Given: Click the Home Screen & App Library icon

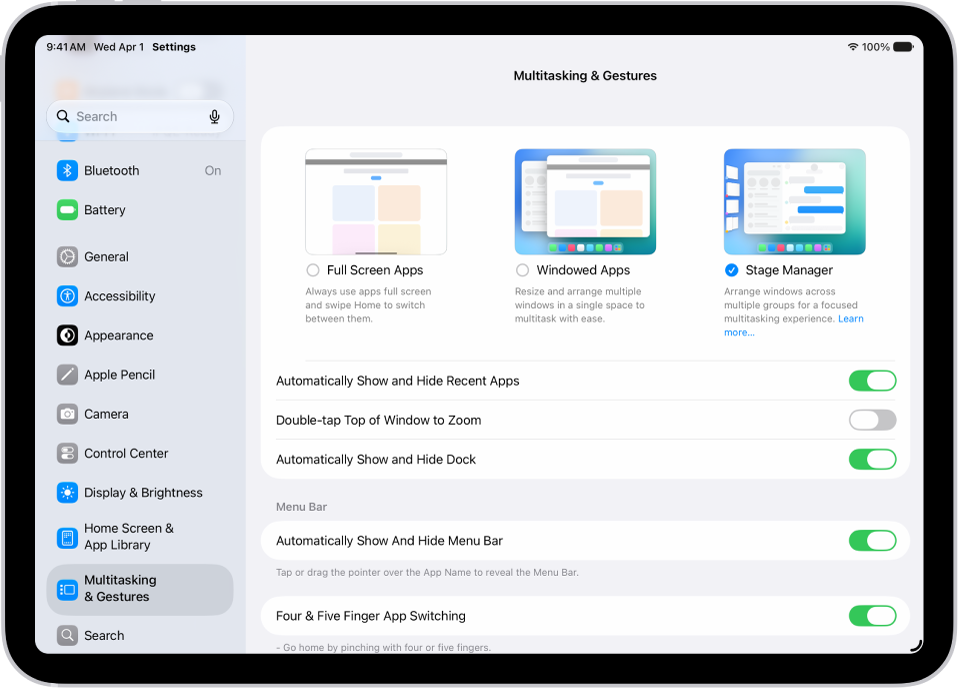Looking at the screenshot, I should (x=67, y=539).
